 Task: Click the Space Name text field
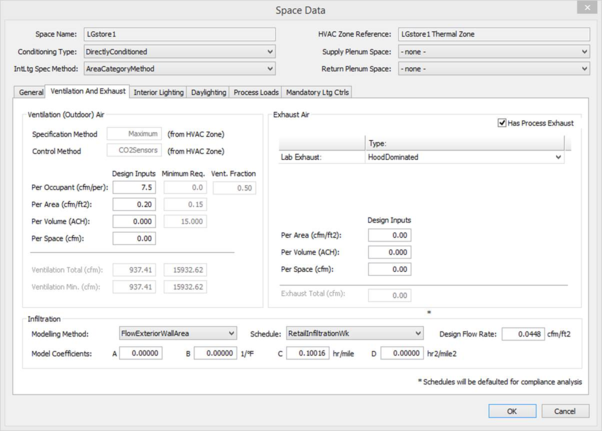pyautogui.click(x=178, y=34)
